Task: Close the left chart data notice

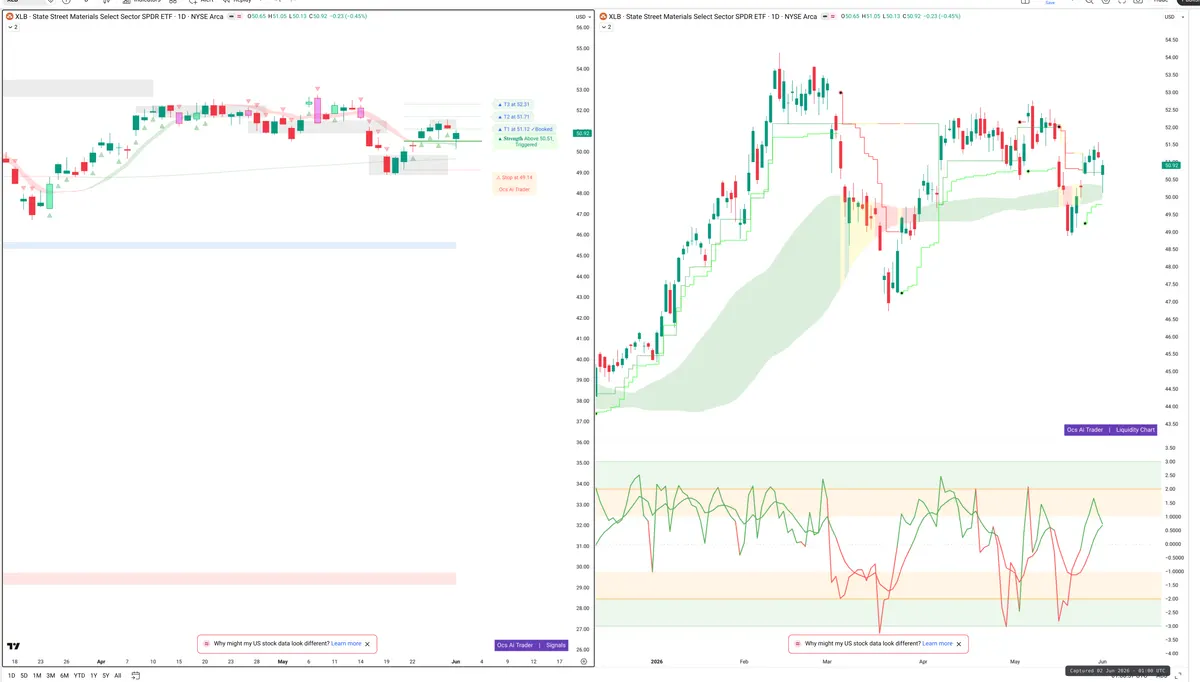Action: 368,644
